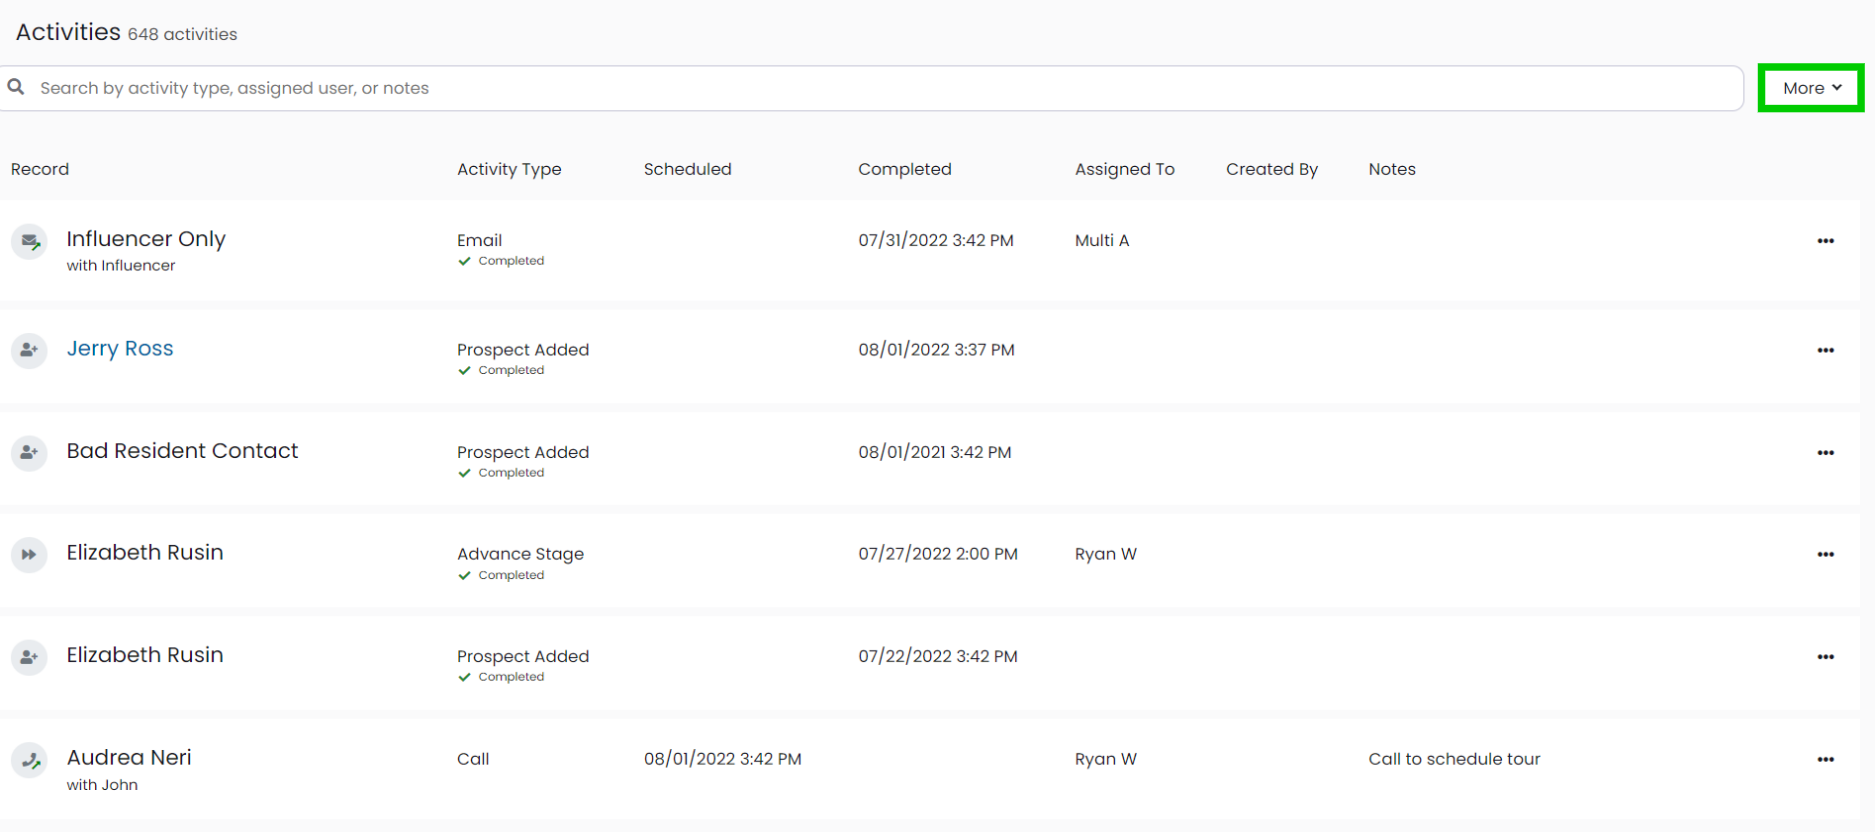Click the Advance Stage activity type
The image size is (1875, 832).
520,554
